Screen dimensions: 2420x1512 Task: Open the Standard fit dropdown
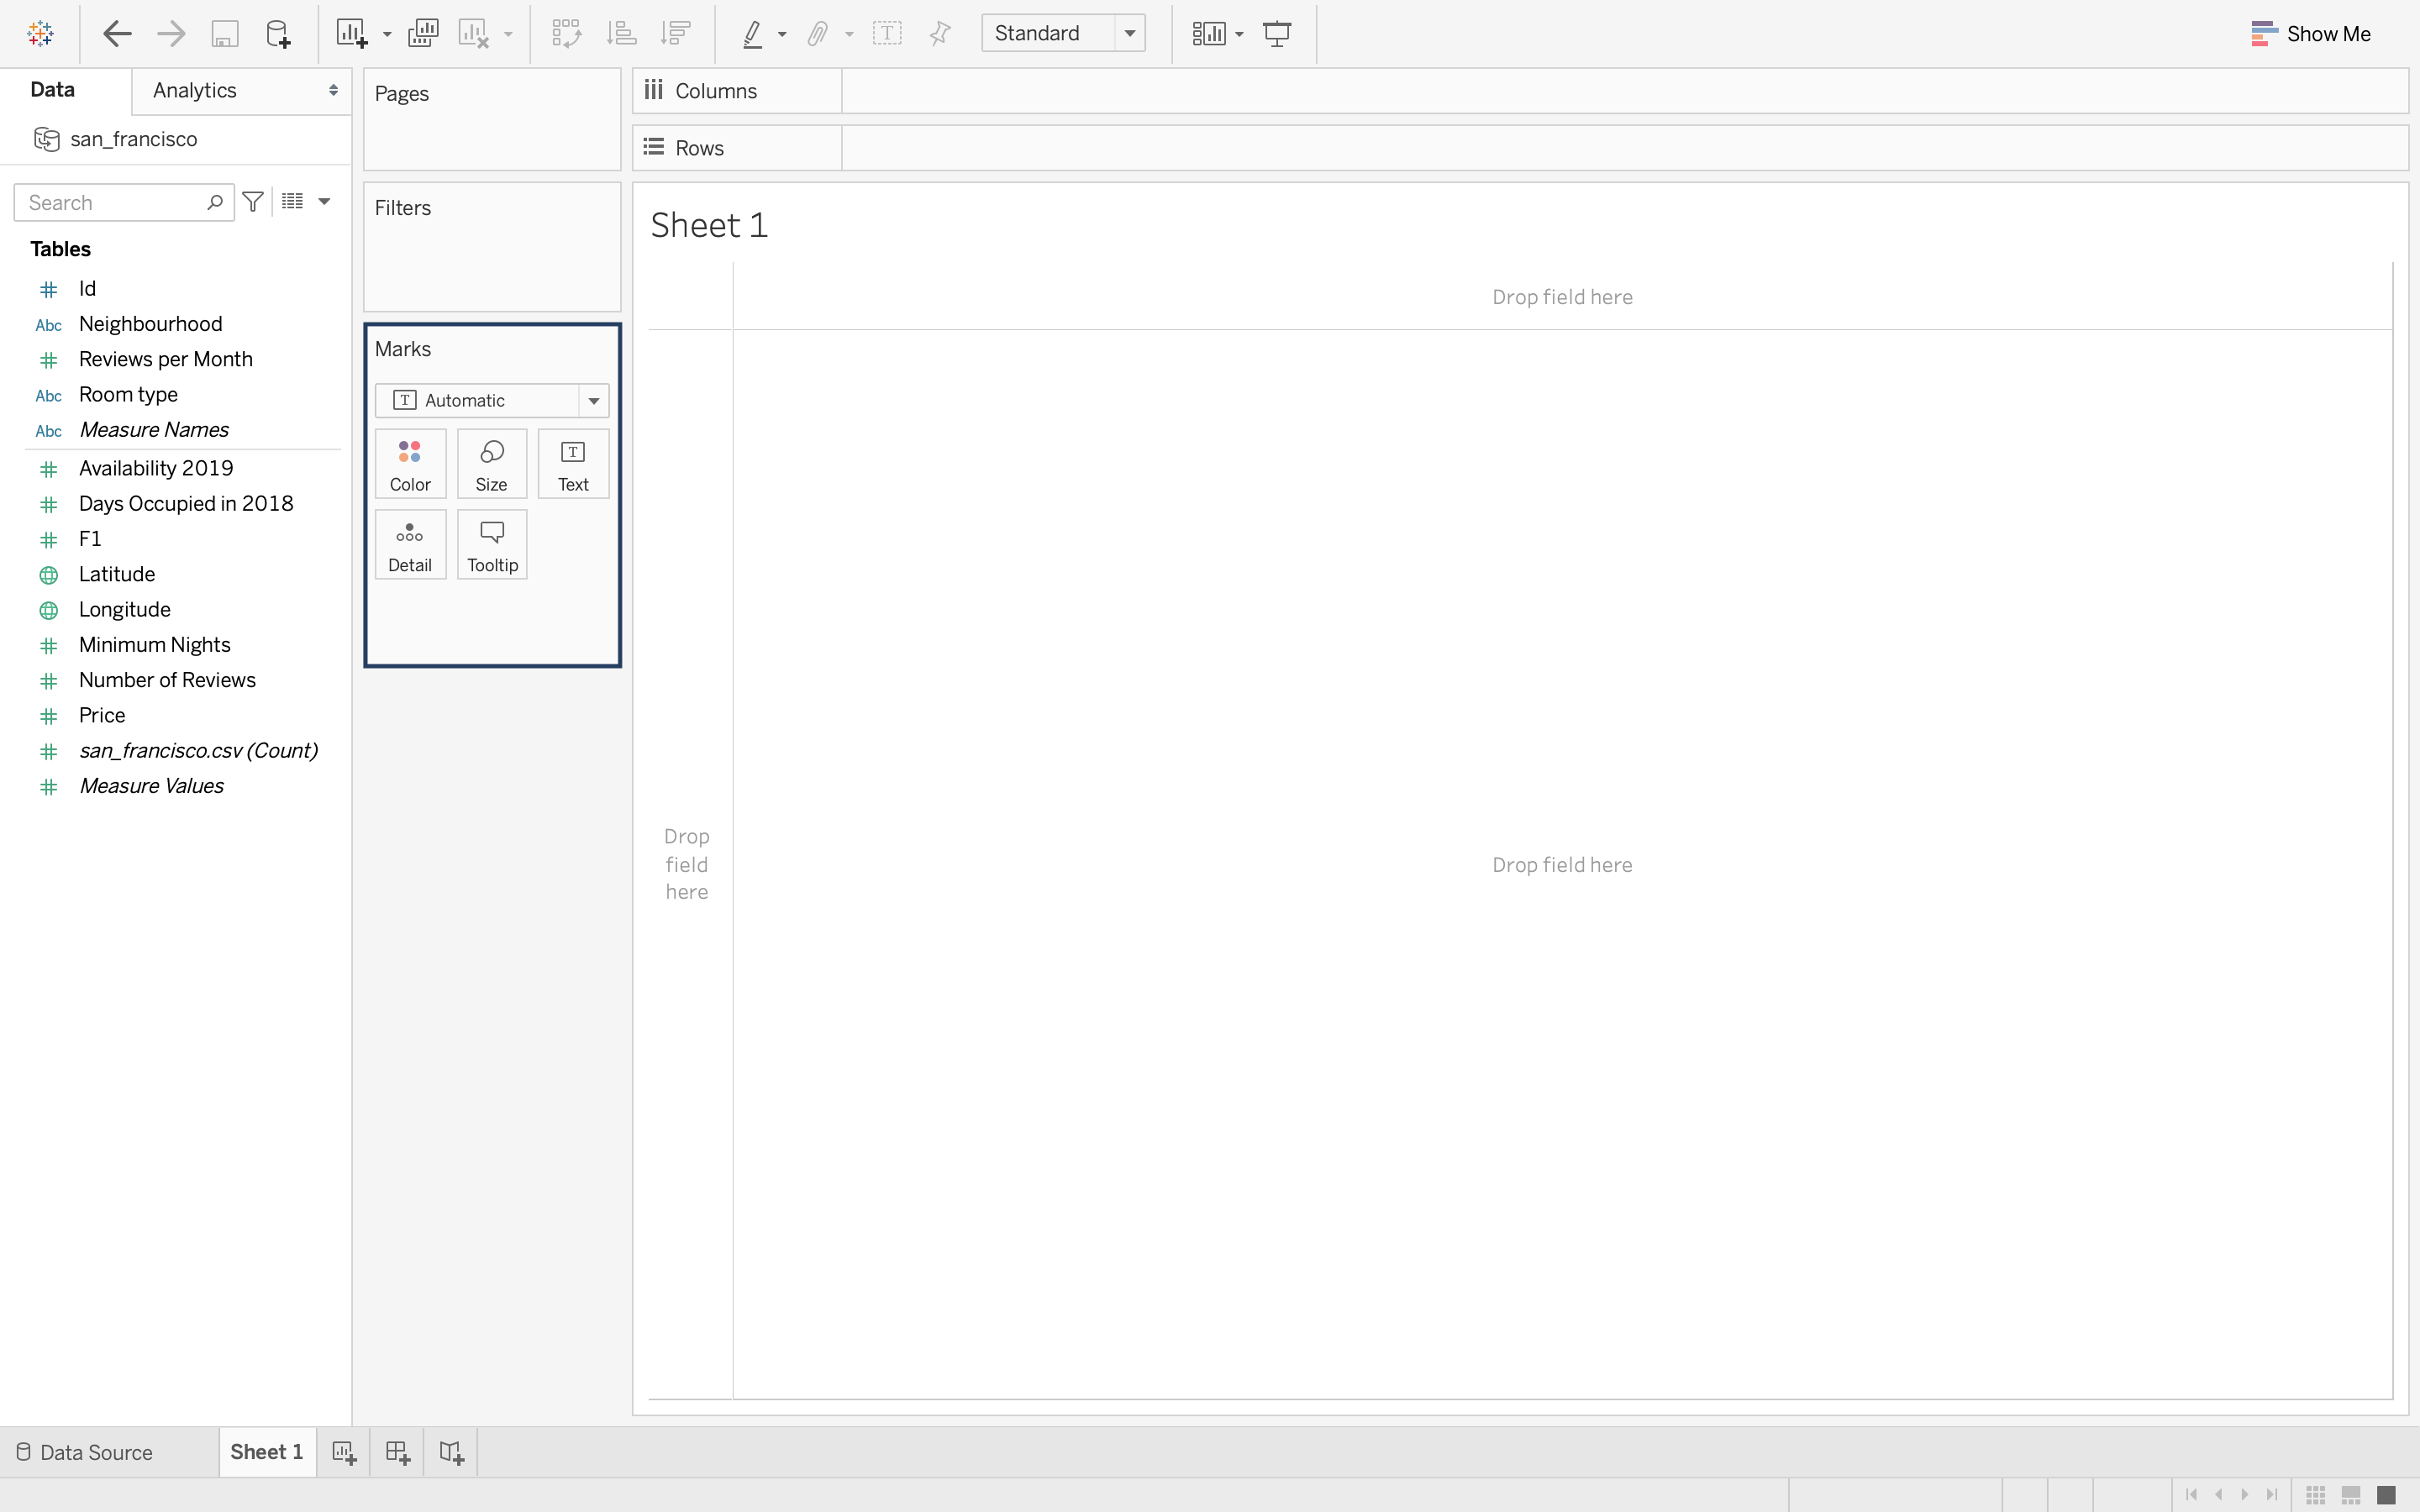[1063, 33]
